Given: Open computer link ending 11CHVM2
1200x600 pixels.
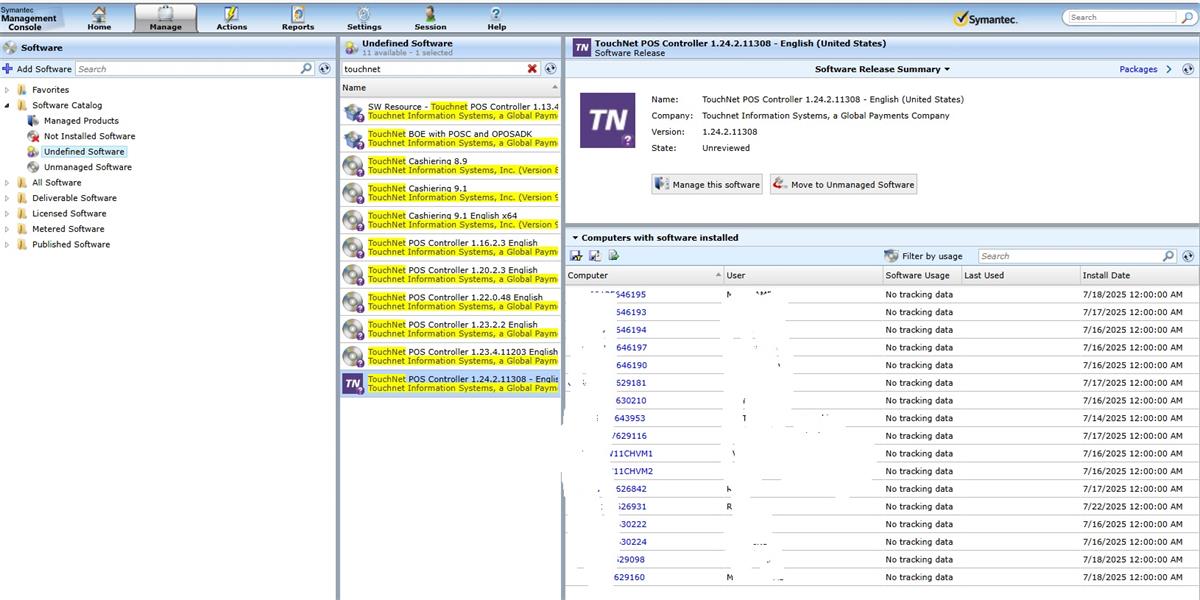Looking at the screenshot, I should point(631,471).
